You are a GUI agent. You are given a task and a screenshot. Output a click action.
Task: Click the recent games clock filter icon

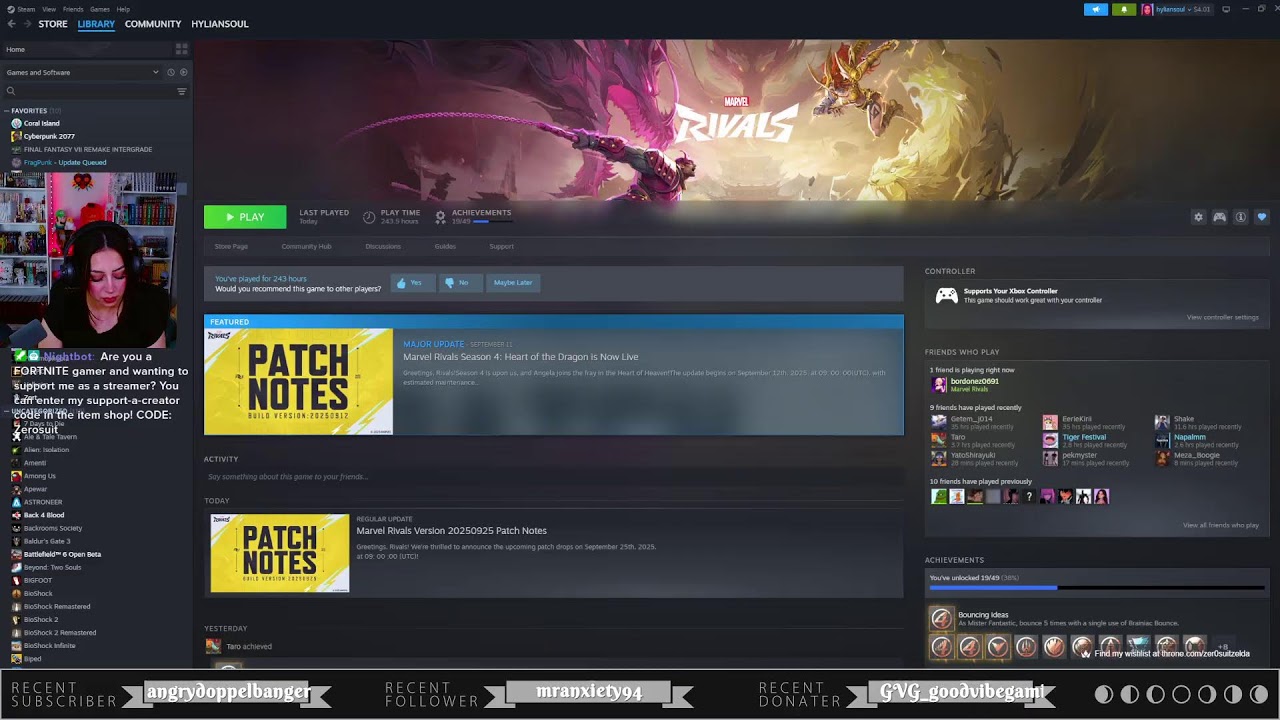(171, 72)
